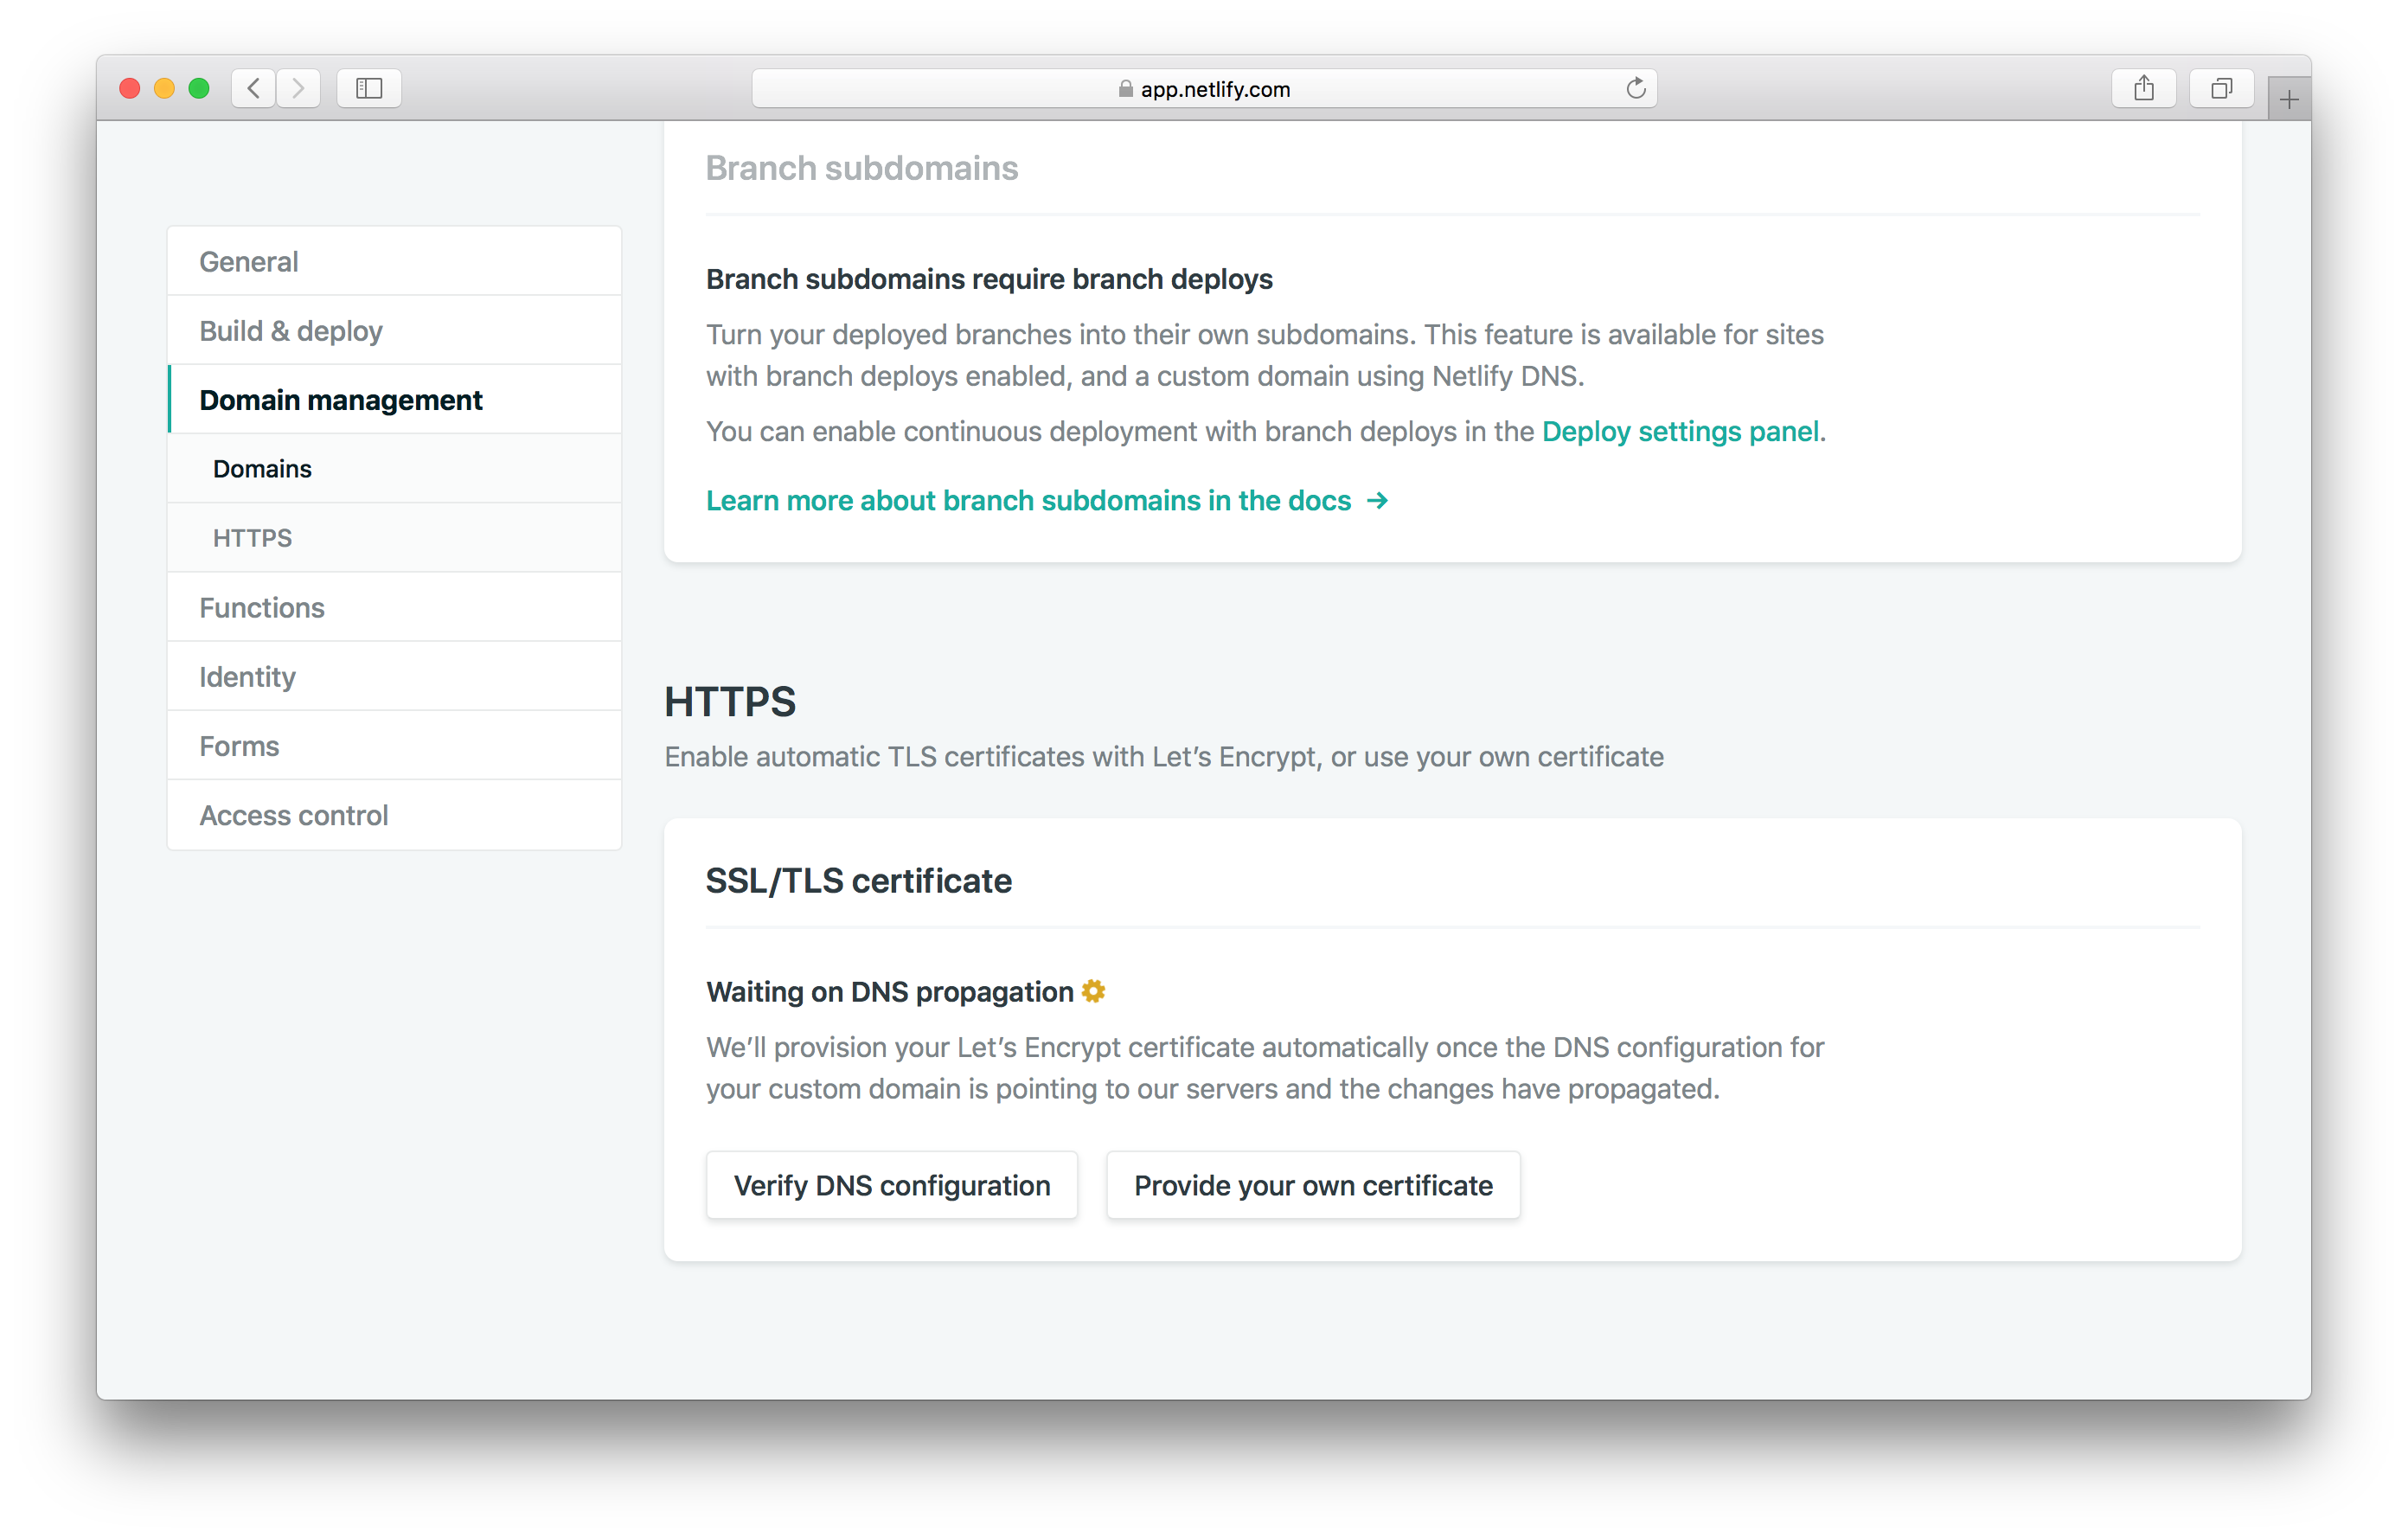This screenshot has width=2408, height=1538.
Task: Click the DNS propagation gear status icon
Action: tap(1093, 991)
